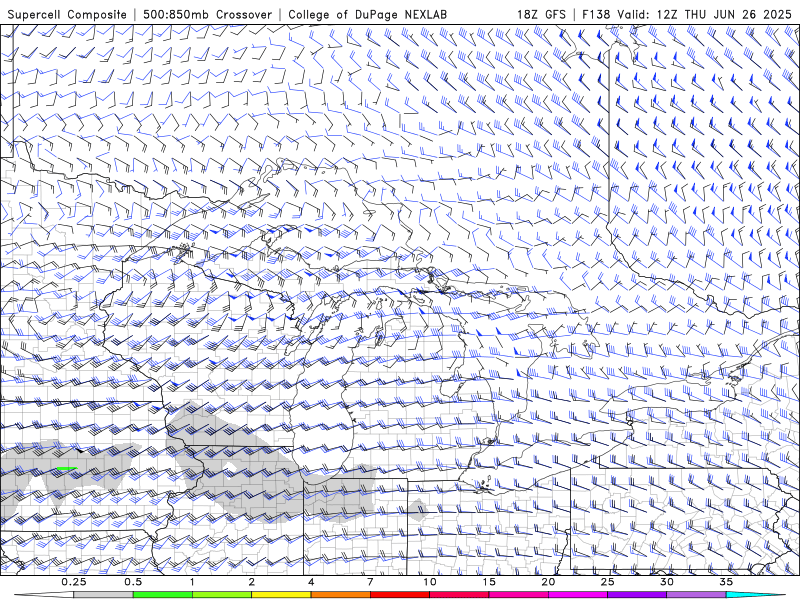Click the small green shaded patch on map
Viewport: 800px width, 600px height.
coord(66,468)
